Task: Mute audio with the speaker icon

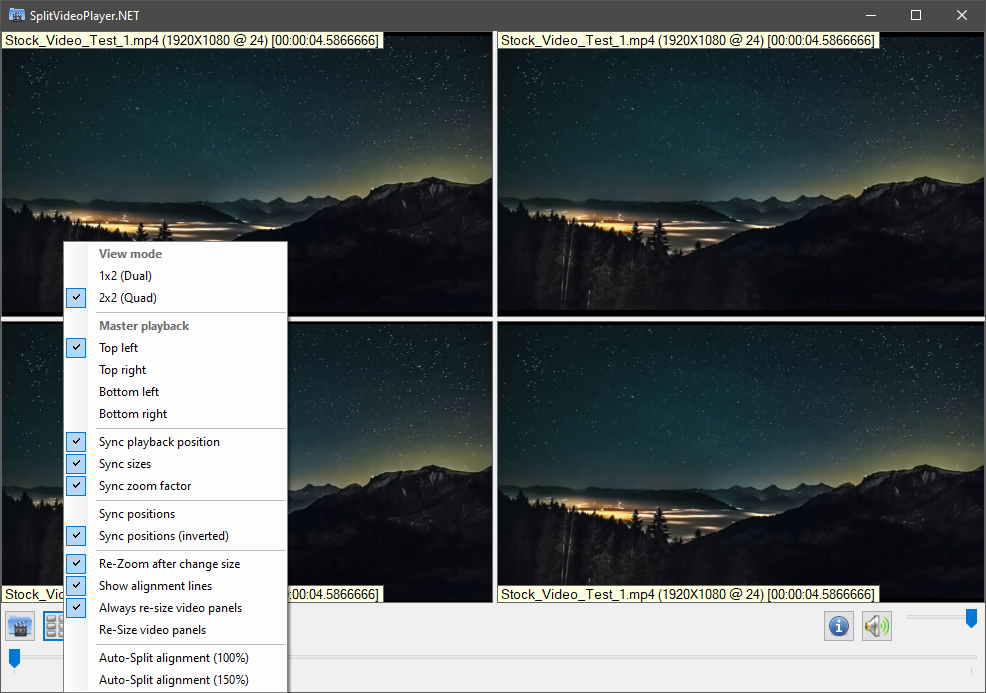Action: [877, 626]
